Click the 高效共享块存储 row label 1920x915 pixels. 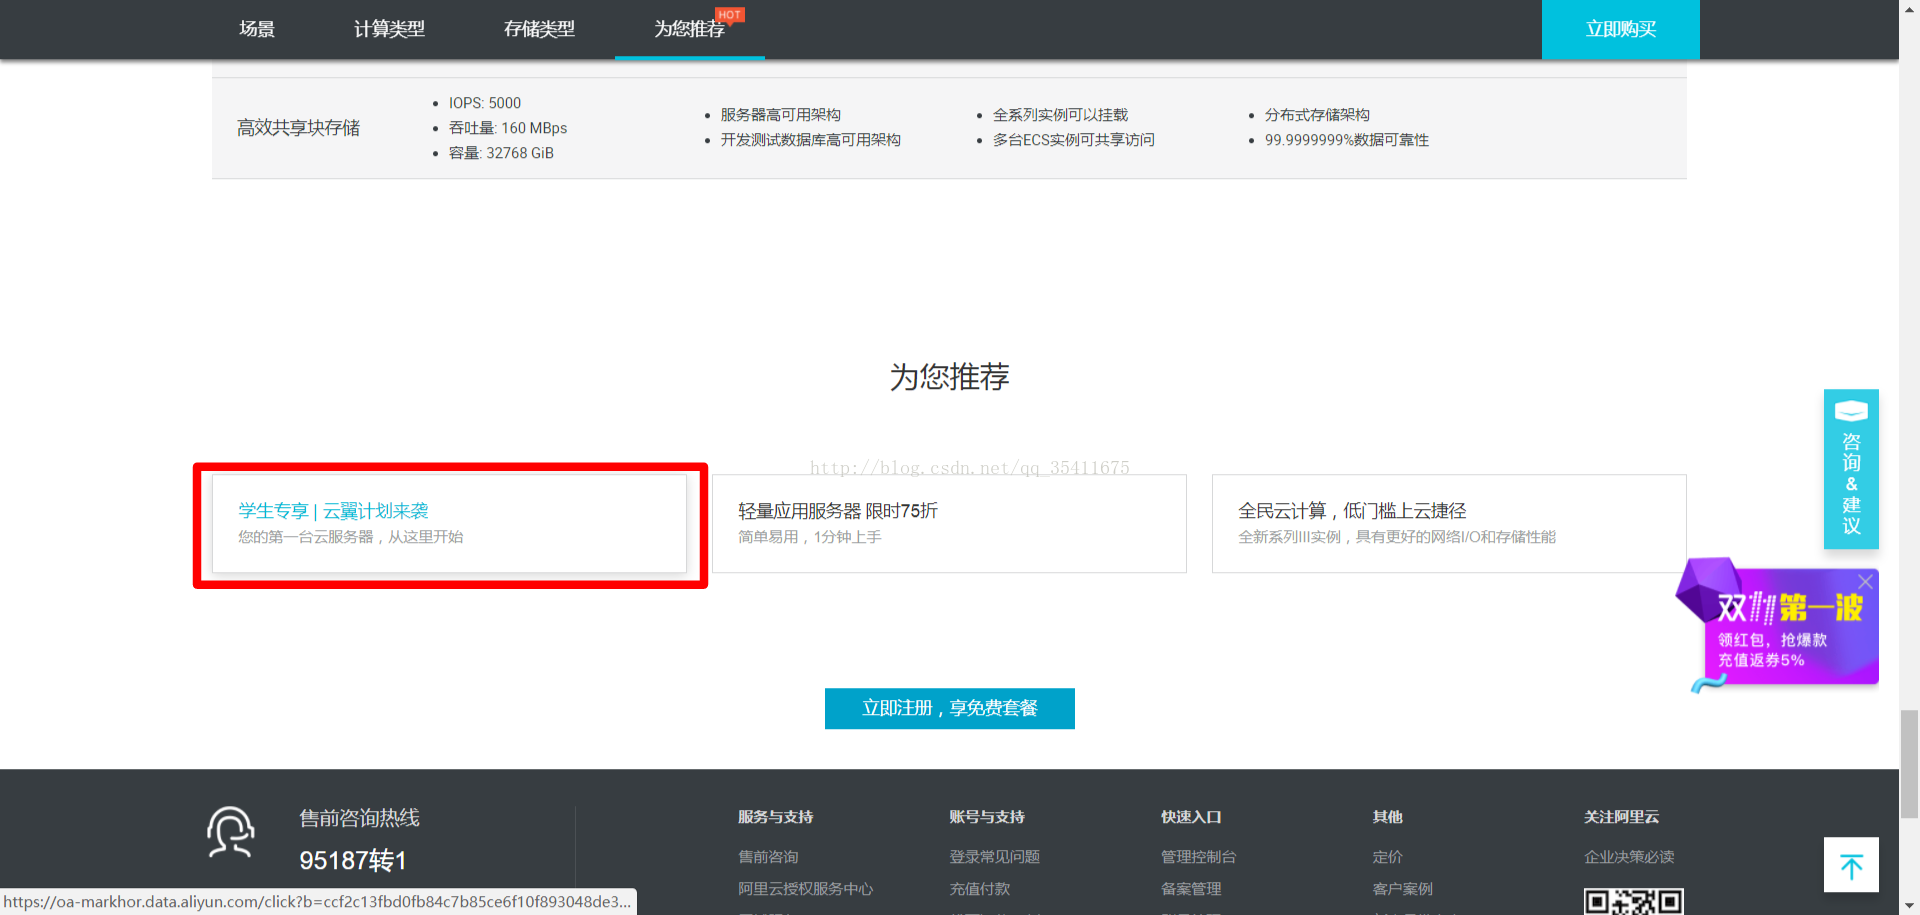[298, 128]
